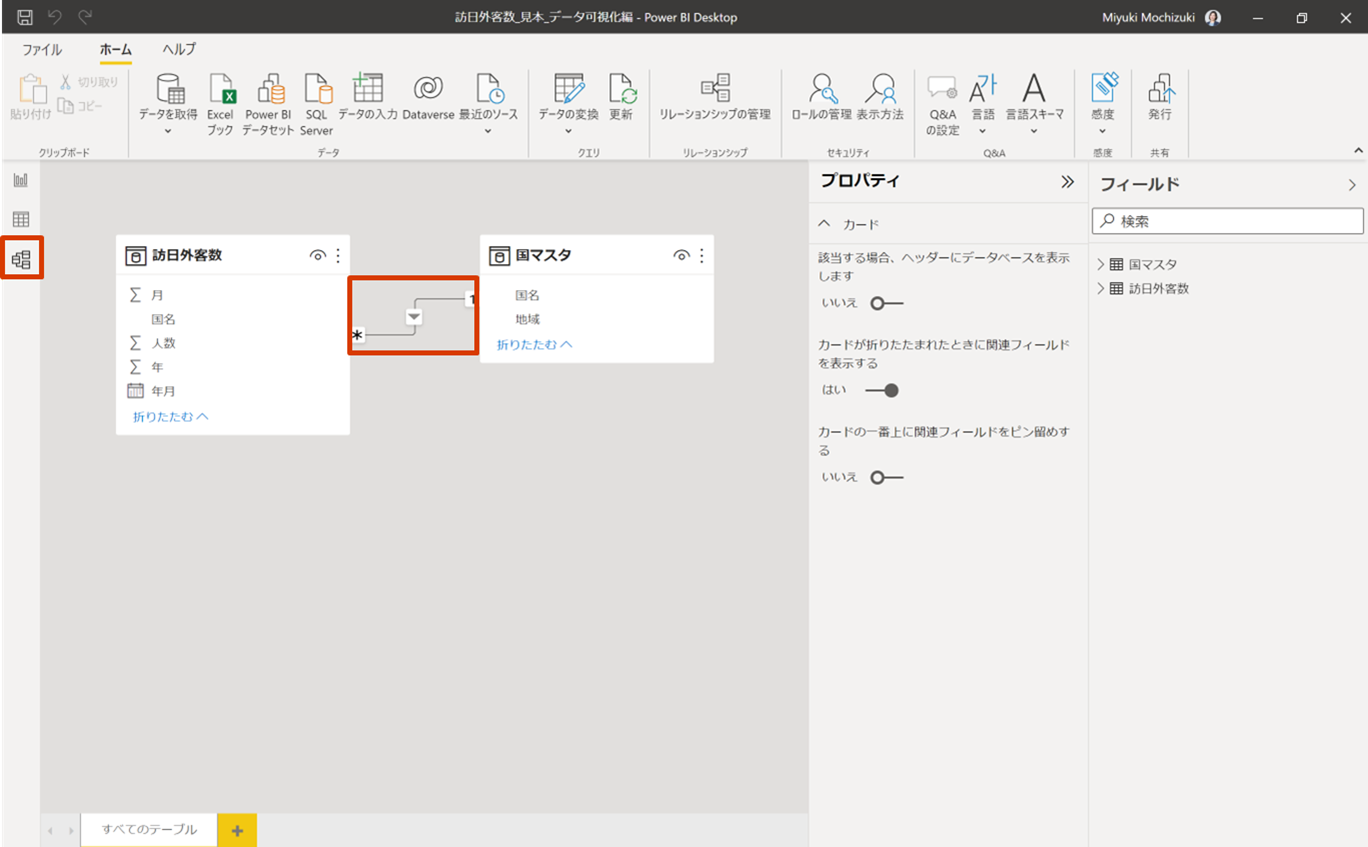Screen dimensions: 1368x847
Task: Toggle visibility of 訪日外客数 table
Action: click(318, 256)
